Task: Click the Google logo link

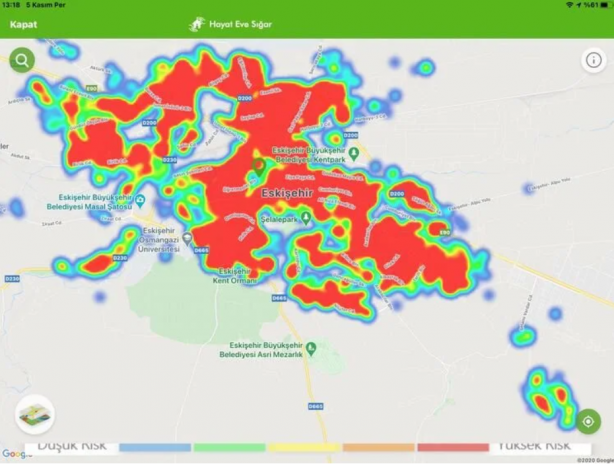Action: tap(15, 454)
